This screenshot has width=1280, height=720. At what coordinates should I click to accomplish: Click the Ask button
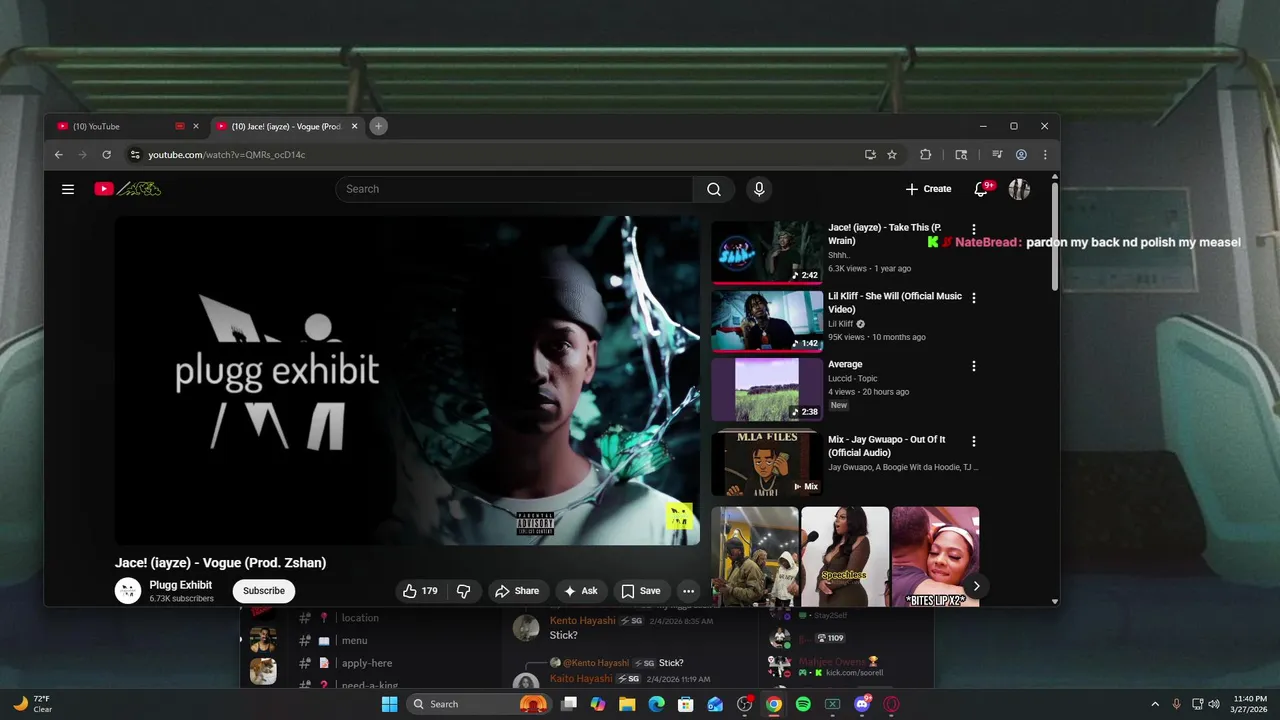pyautogui.click(x=581, y=591)
